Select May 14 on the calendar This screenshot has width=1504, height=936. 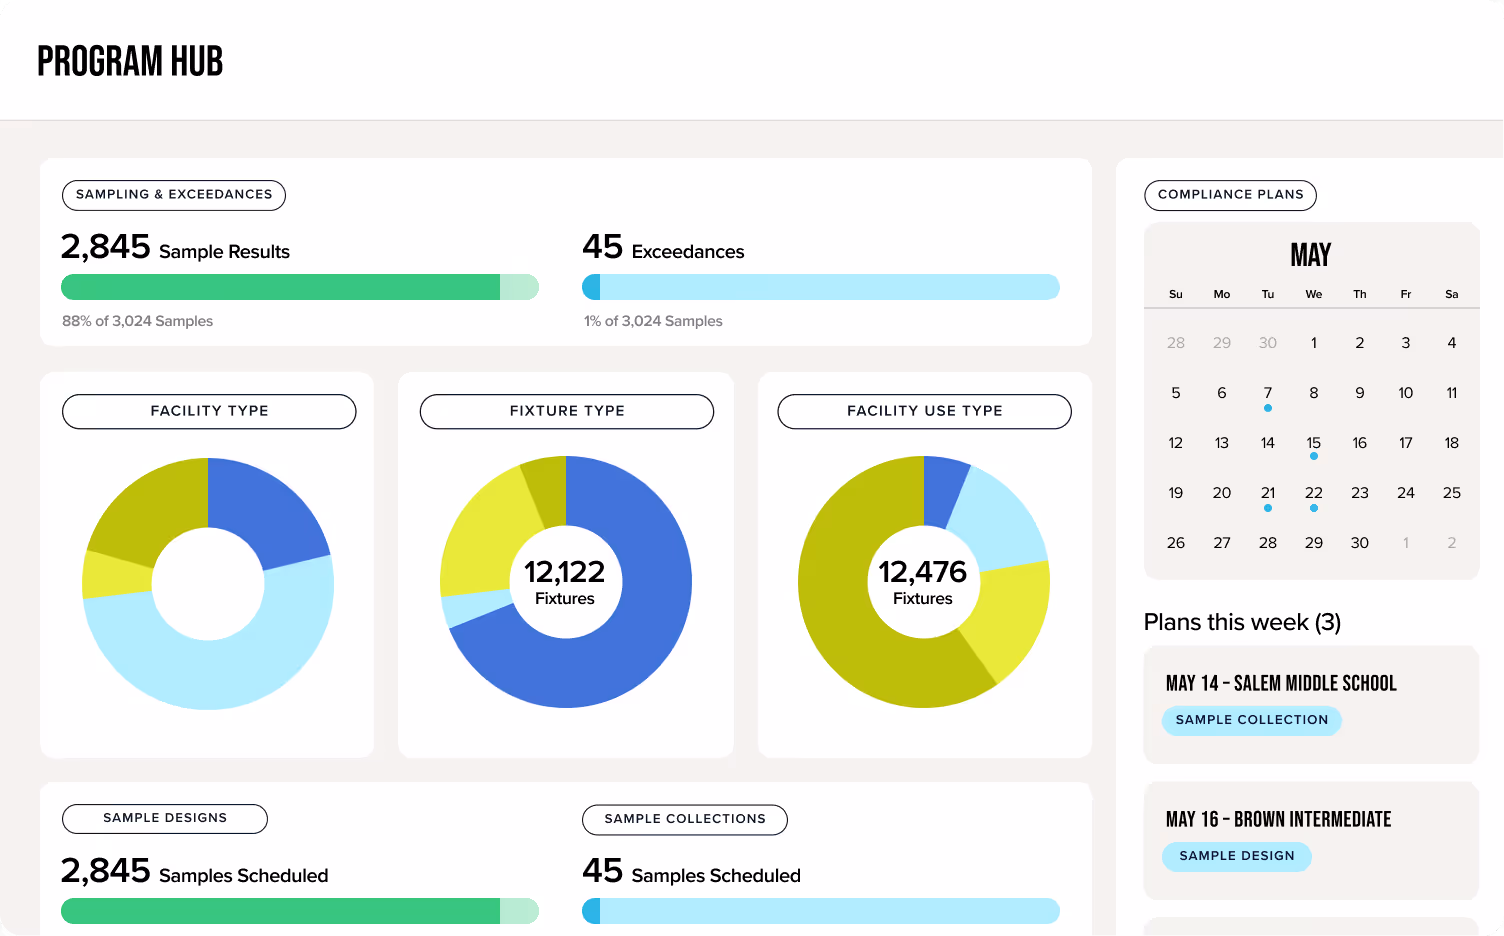(x=1267, y=443)
